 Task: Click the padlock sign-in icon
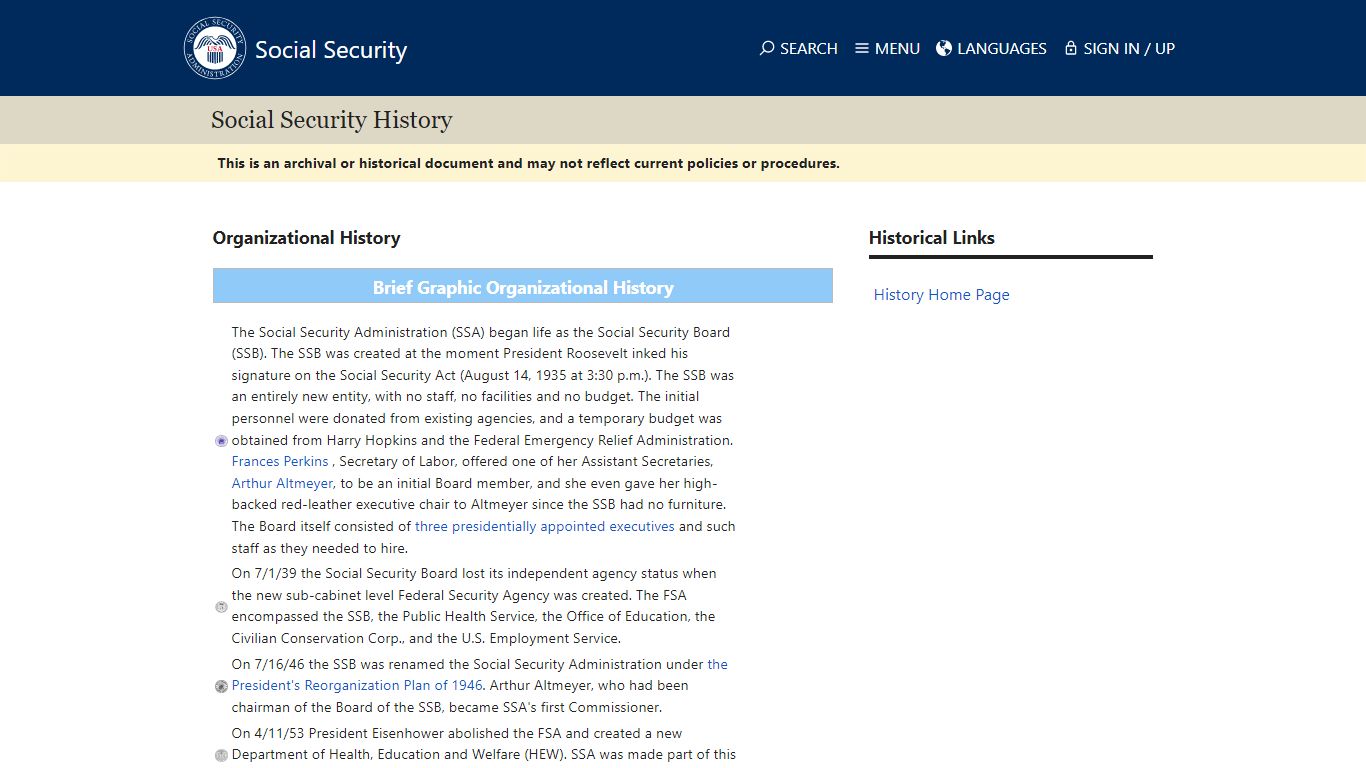[x=1071, y=48]
